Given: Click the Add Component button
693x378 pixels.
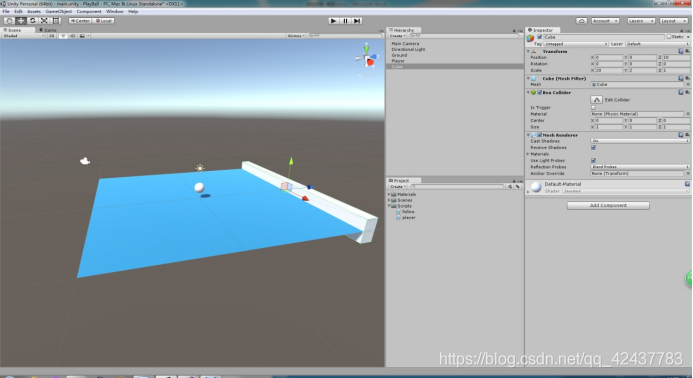Looking at the screenshot, I should click(608, 206).
